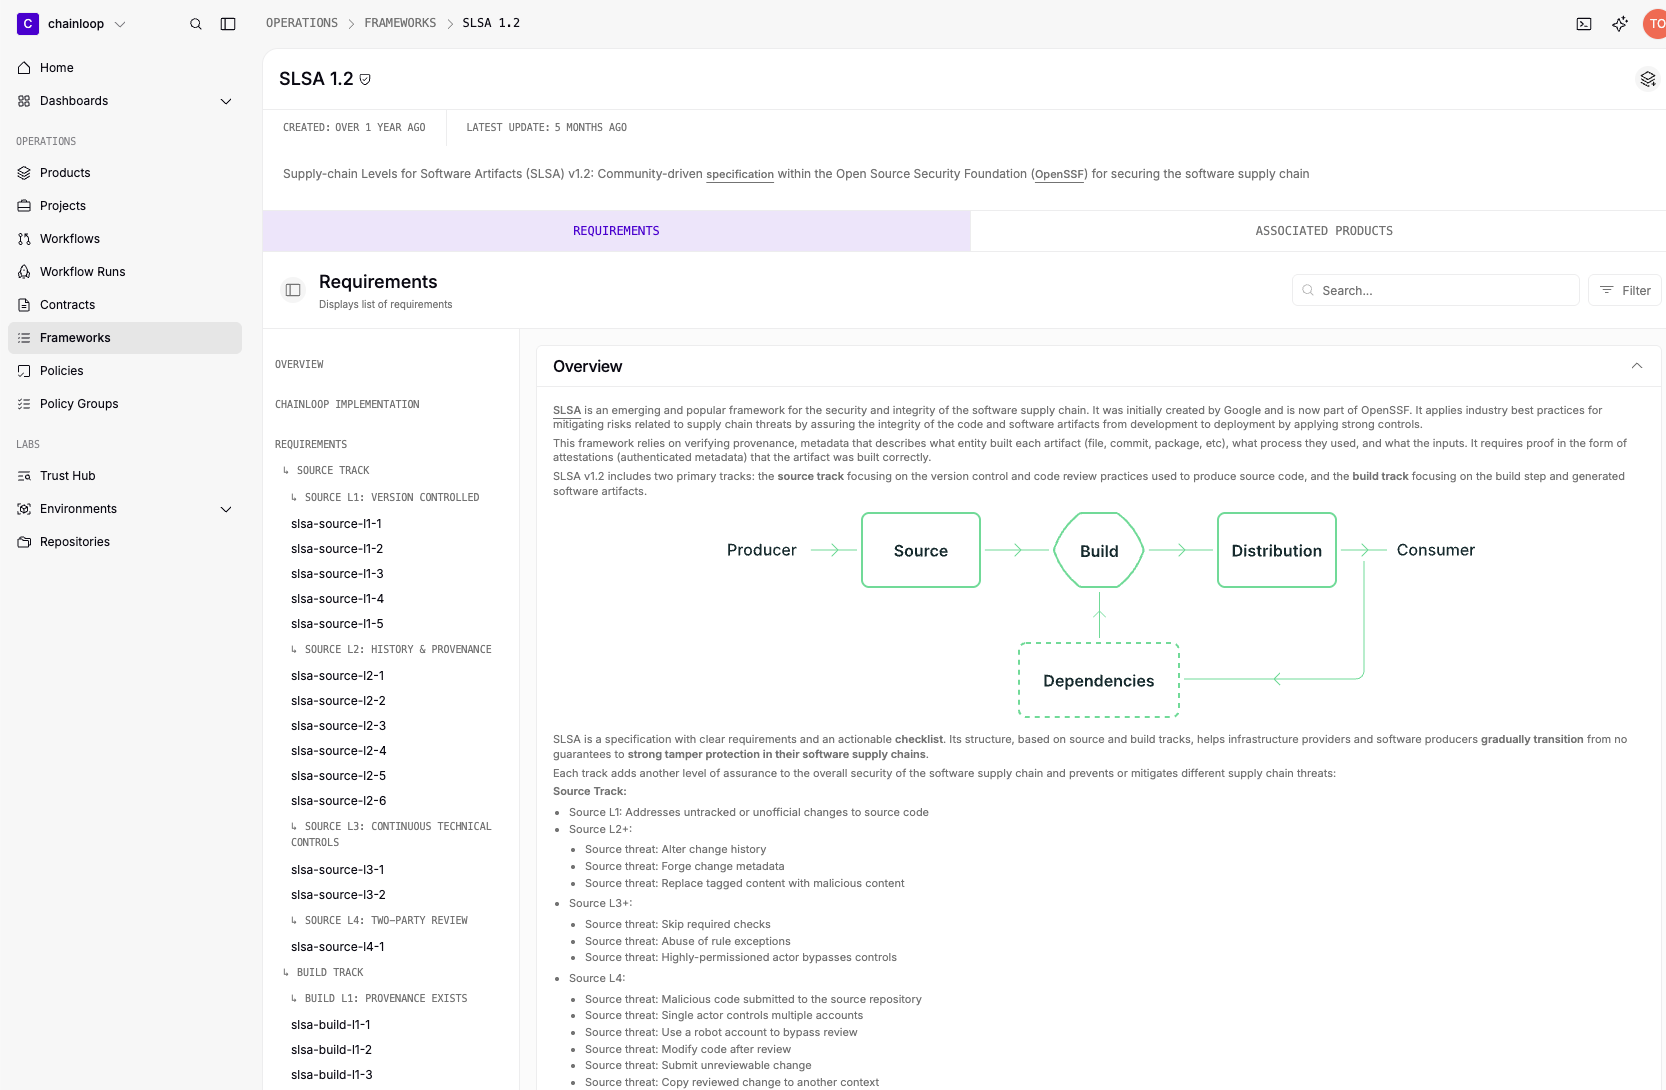
Task: Click the Filter button
Action: coord(1625,290)
